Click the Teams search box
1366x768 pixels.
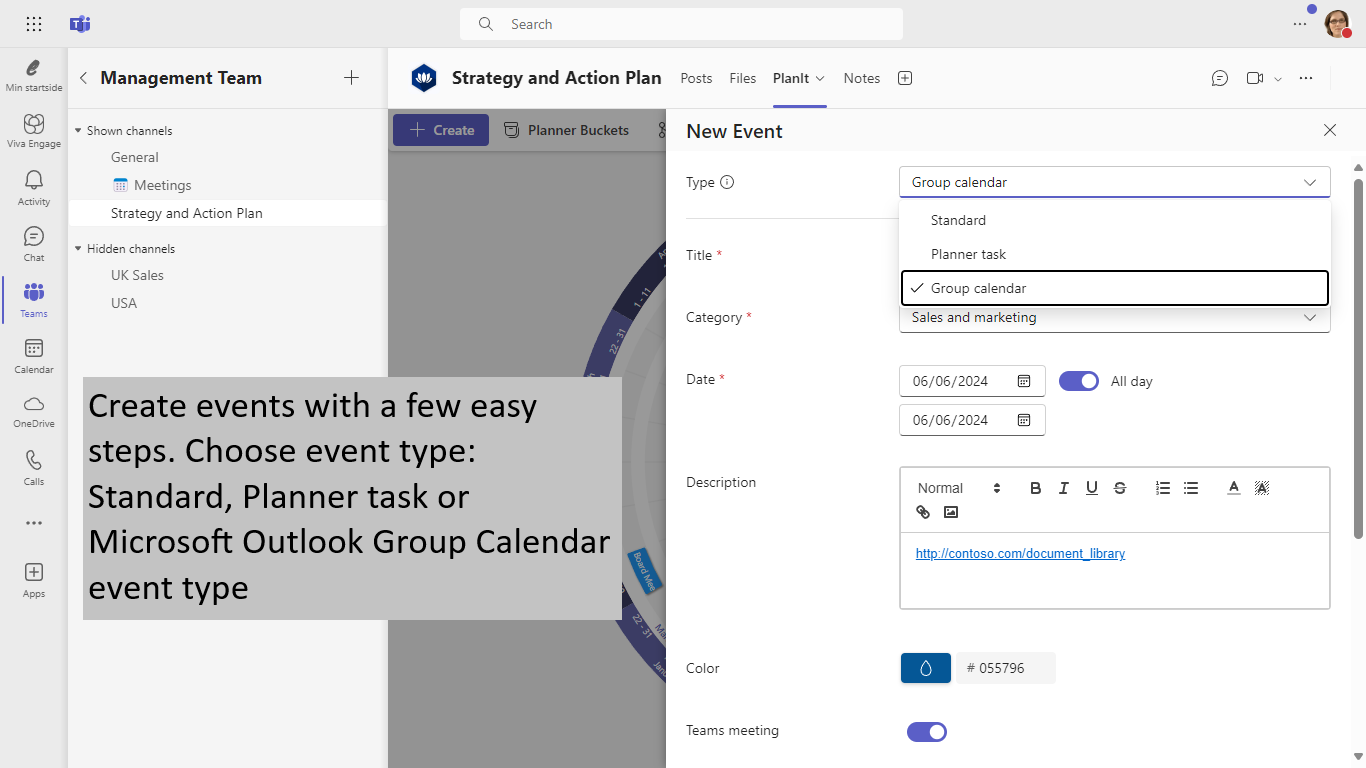(x=681, y=24)
